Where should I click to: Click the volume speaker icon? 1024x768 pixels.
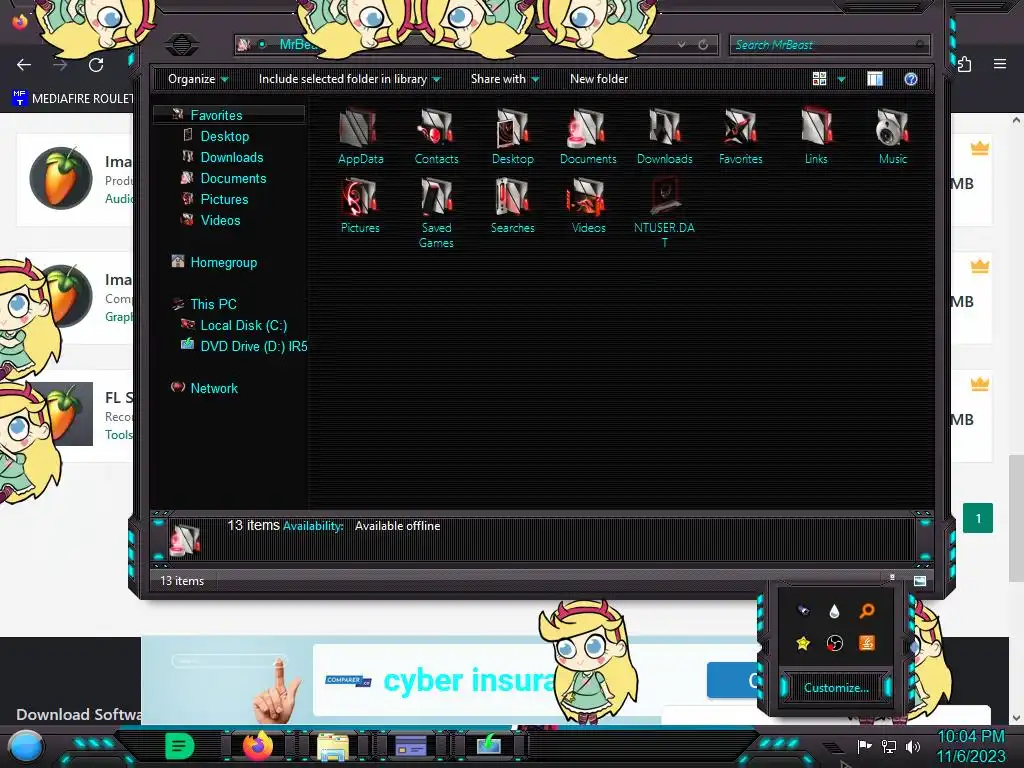[913, 746]
